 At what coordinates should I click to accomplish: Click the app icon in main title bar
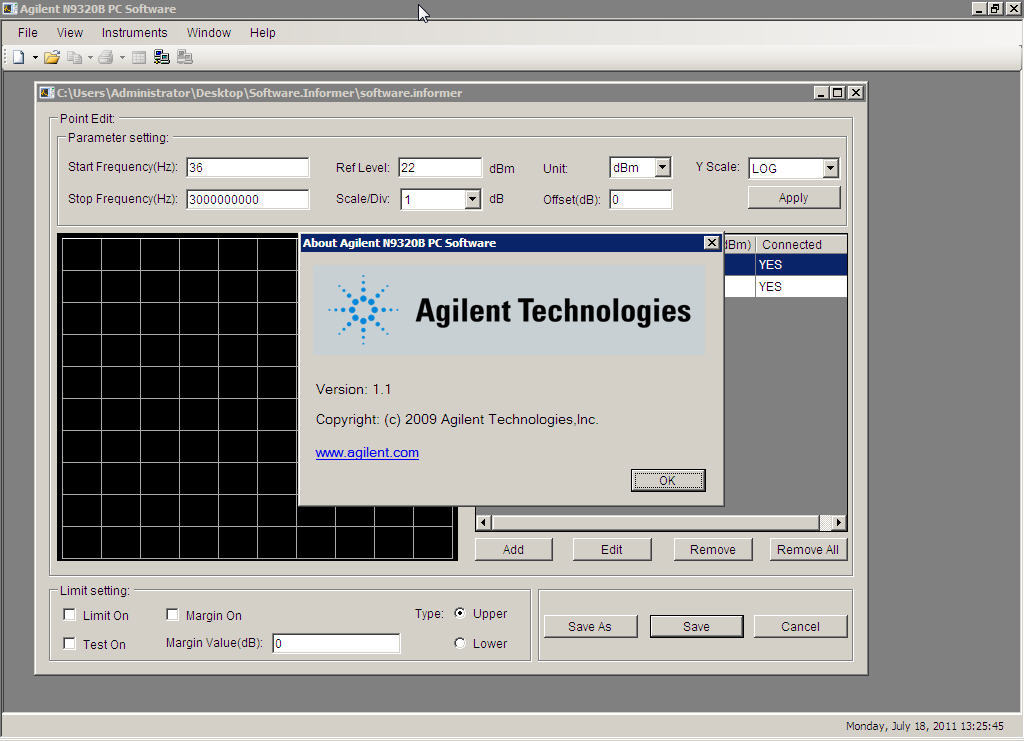10,8
